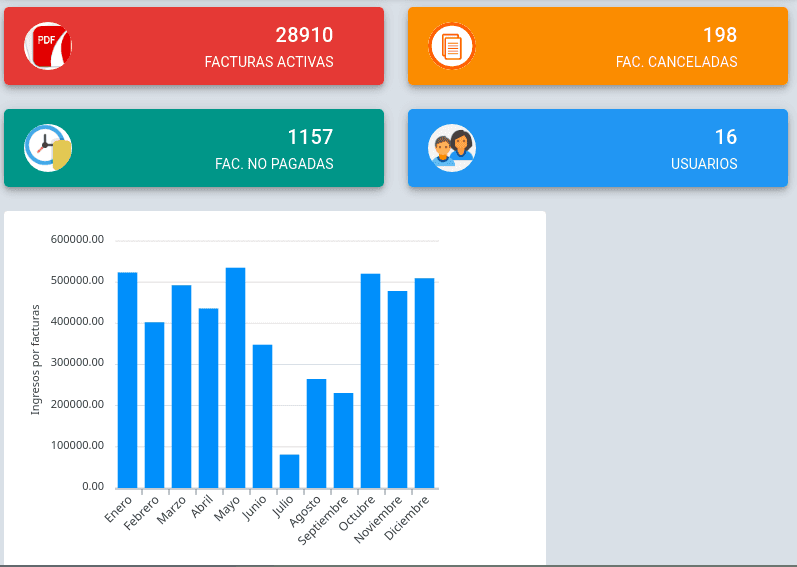
Task: Click the Abril x-axis label
Action: [202, 507]
